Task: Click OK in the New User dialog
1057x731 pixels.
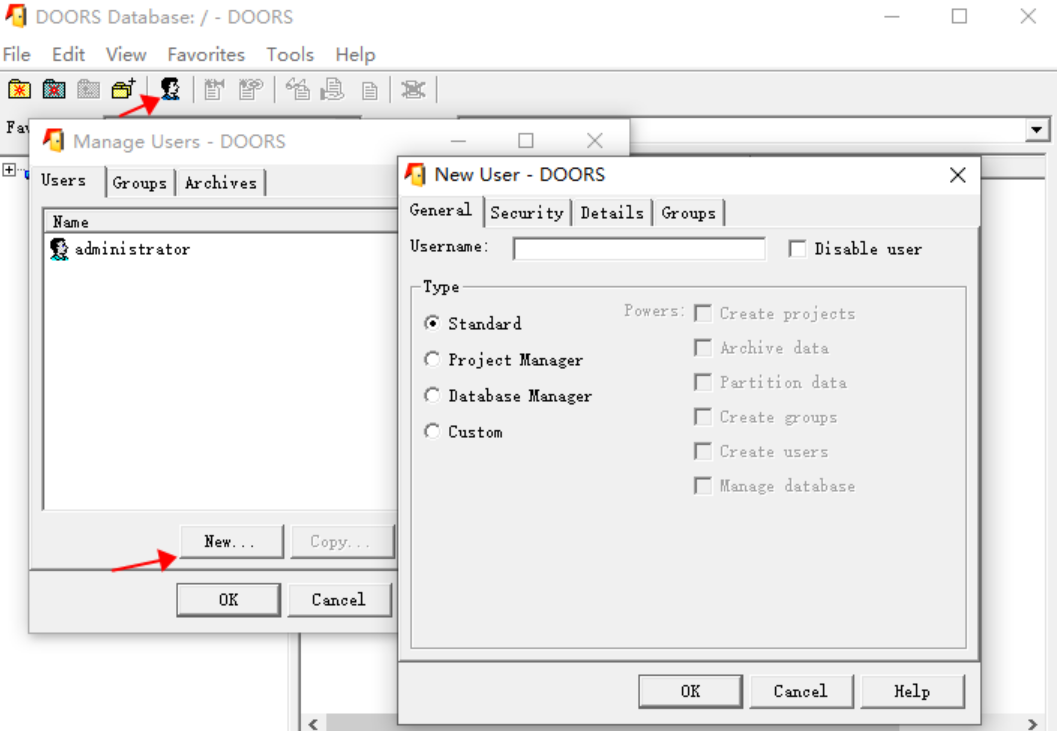Action: pos(690,691)
